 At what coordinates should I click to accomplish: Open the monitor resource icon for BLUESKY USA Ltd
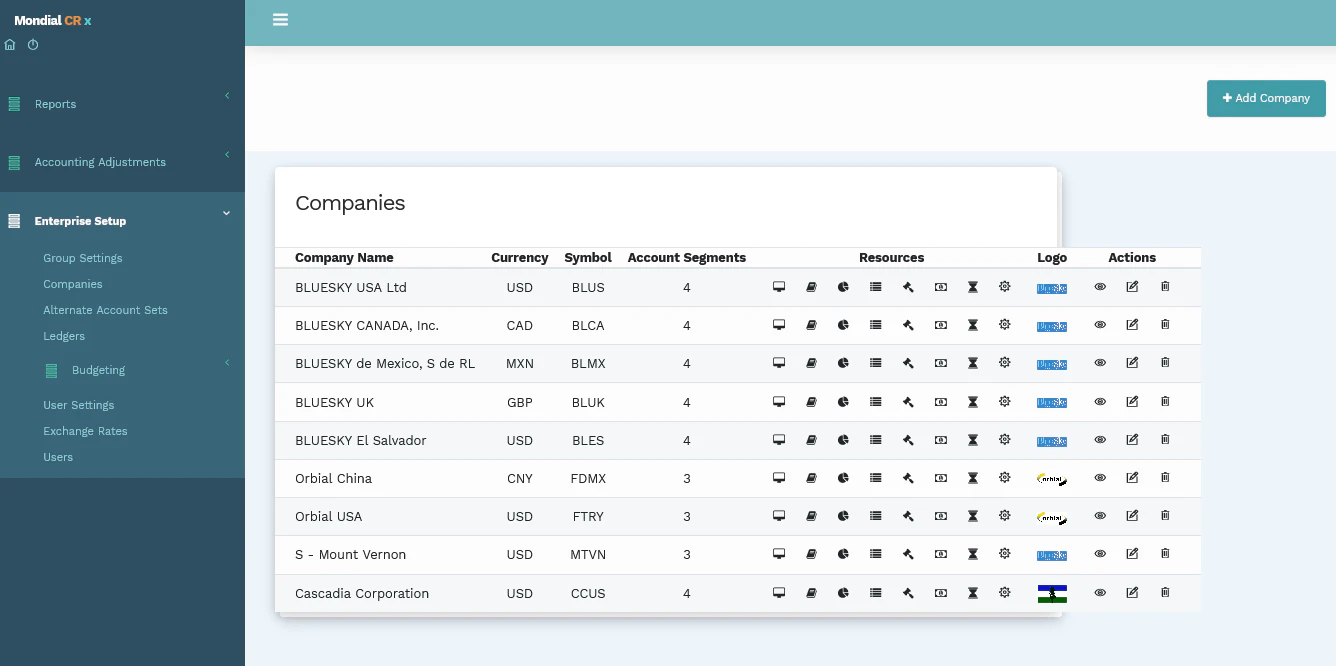pos(779,287)
